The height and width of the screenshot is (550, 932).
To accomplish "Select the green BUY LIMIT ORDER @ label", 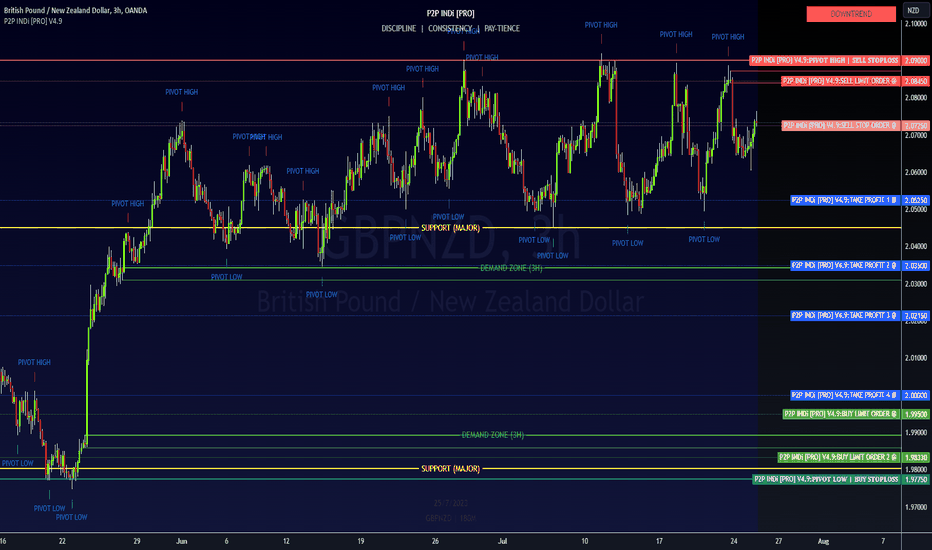I will pos(840,414).
